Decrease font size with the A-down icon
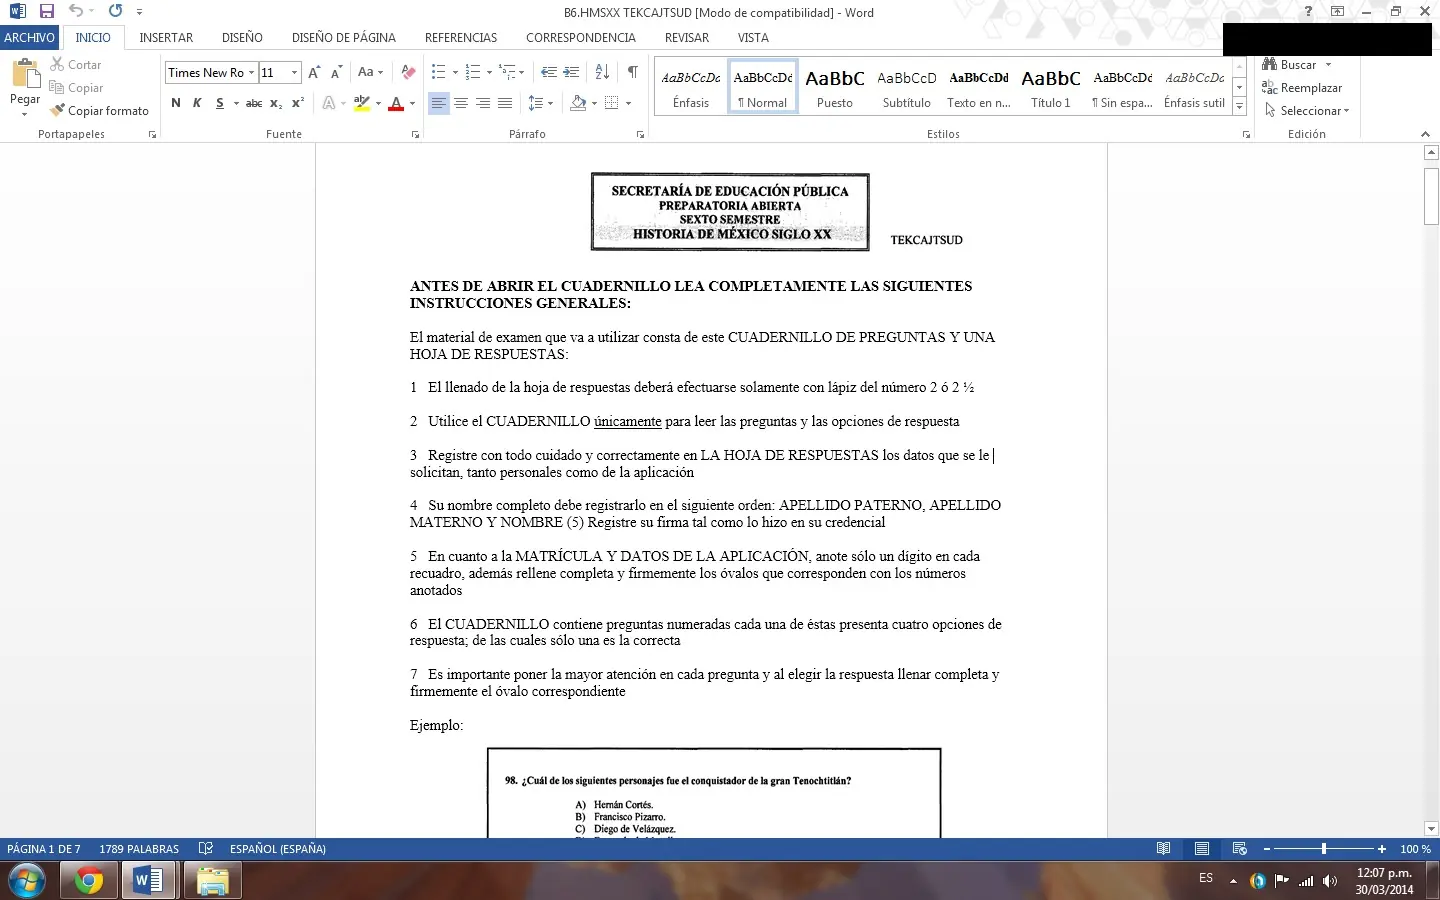 pos(336,72)
